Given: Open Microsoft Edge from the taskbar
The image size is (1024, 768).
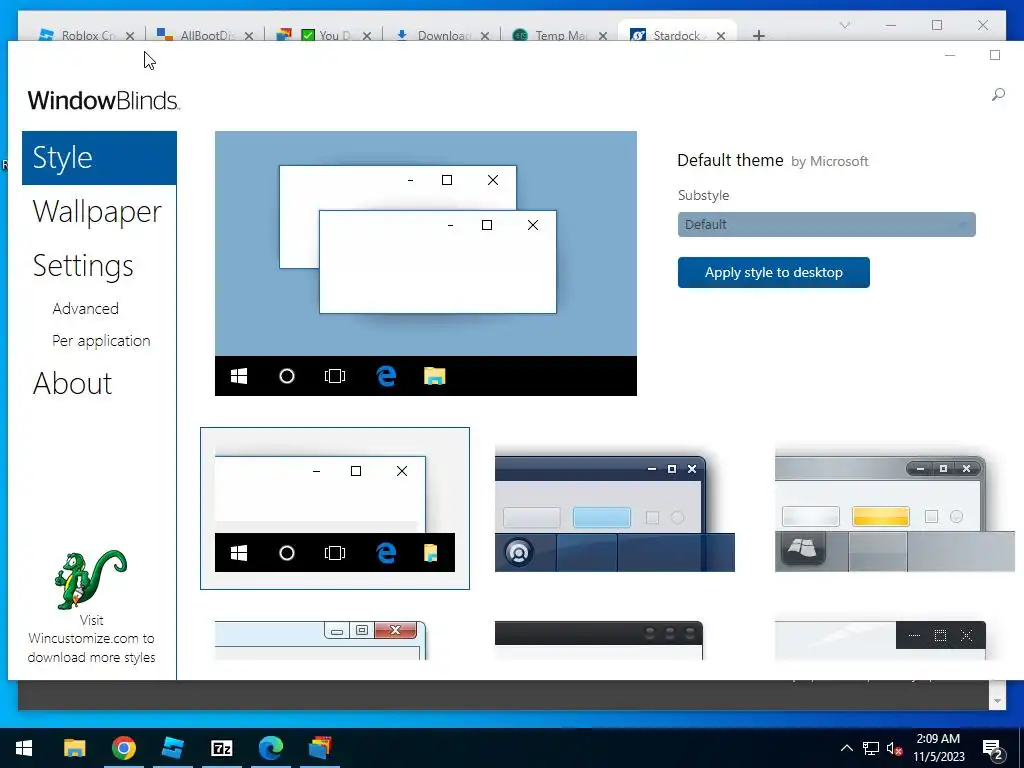Looking at the screenshot, I should 270,748.
